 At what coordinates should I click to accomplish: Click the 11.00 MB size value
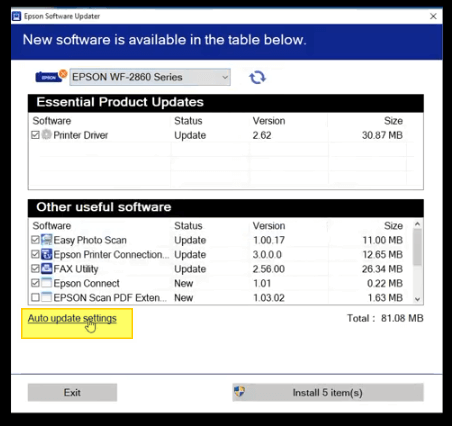(x=383, y=240)
